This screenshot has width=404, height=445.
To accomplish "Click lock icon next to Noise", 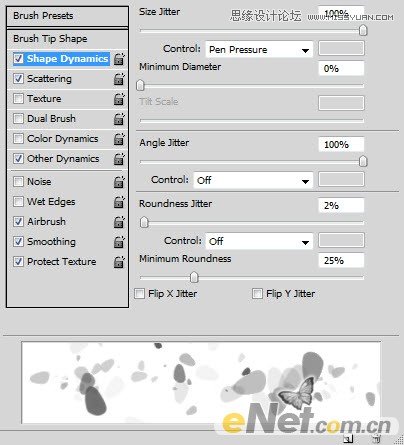I will pos(119,182).
